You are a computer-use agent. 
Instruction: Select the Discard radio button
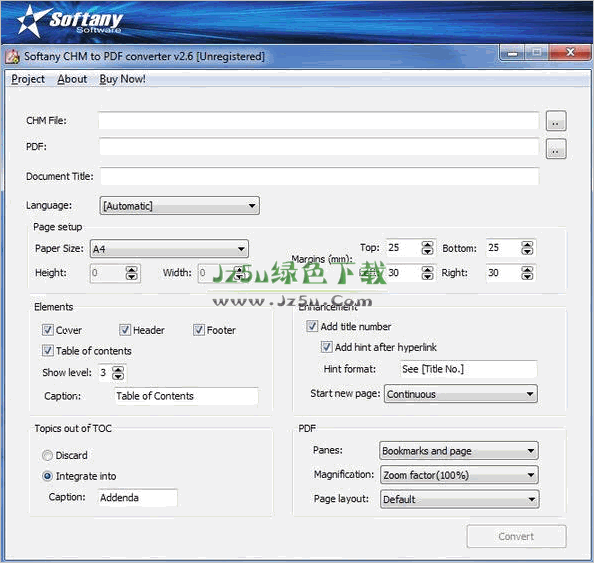pos(47,455)
